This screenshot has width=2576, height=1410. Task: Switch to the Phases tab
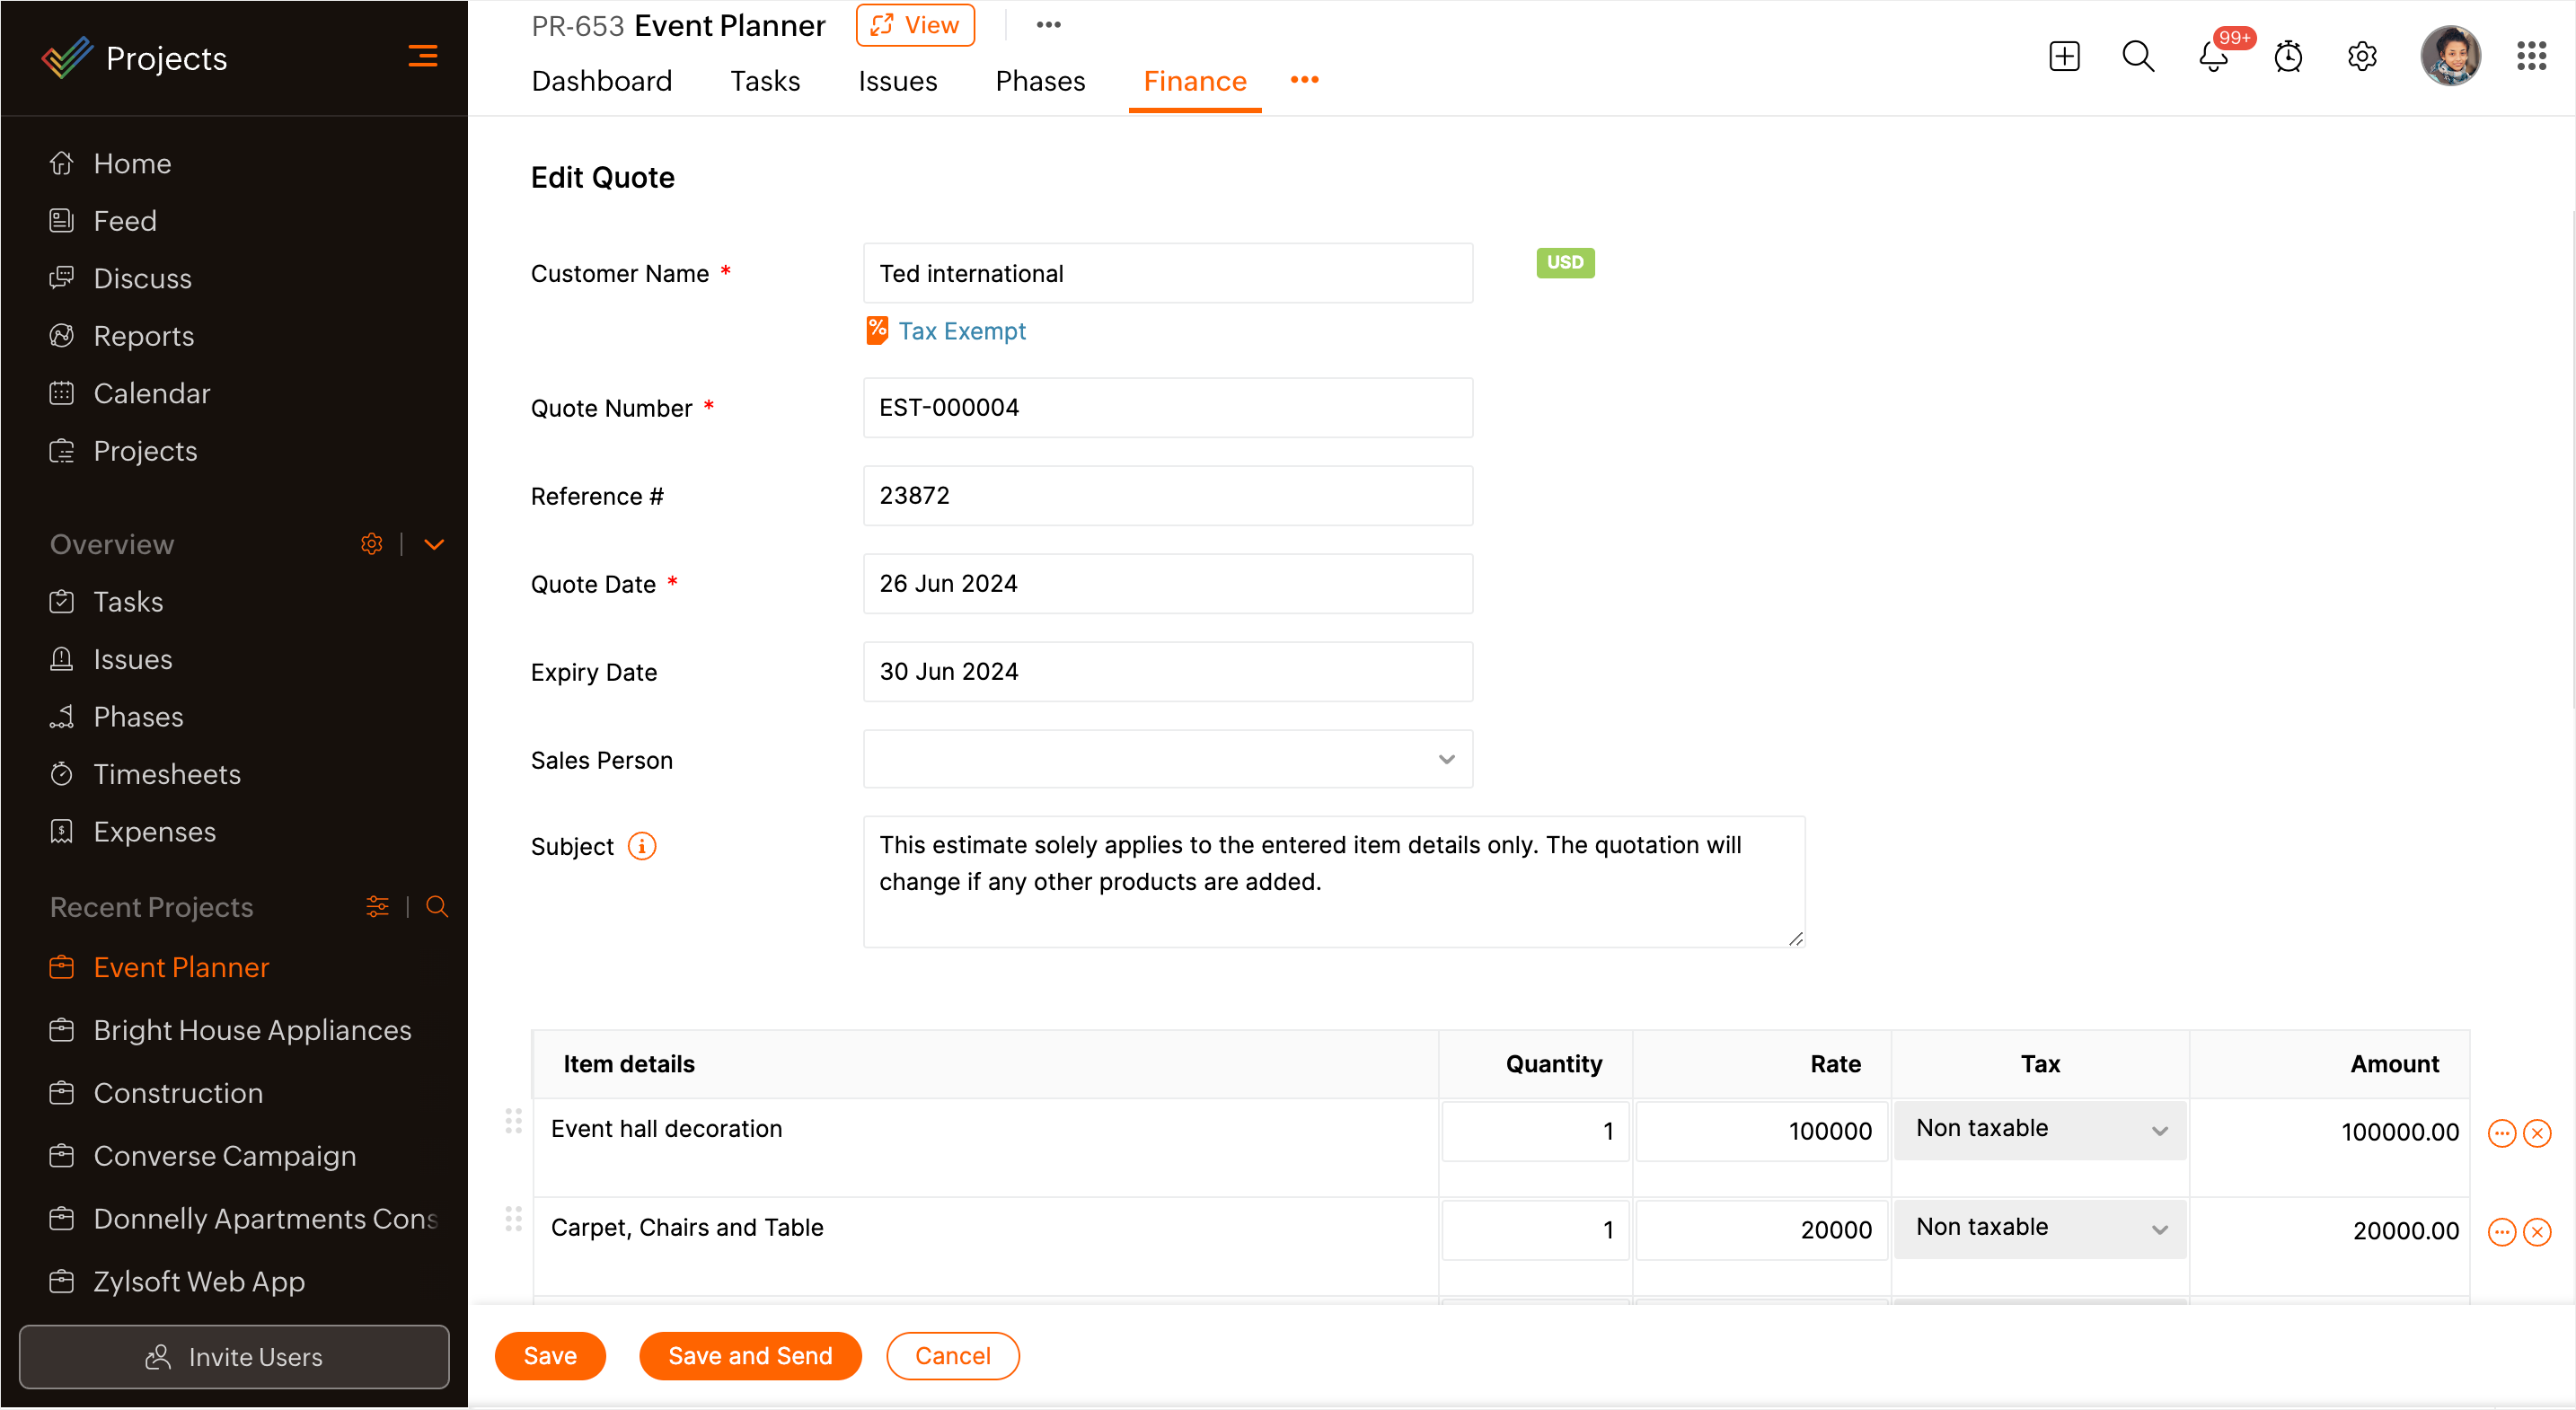1040,81
